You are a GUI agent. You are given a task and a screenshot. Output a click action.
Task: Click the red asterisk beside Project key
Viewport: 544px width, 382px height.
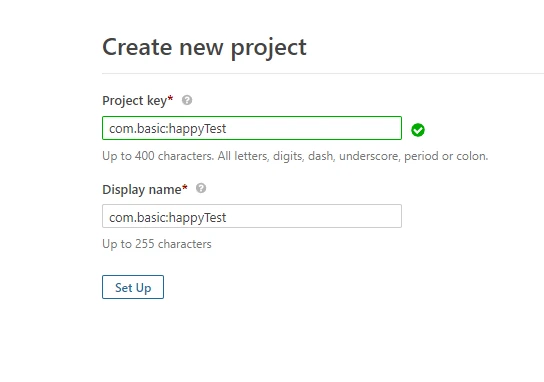[x=170, y=98]
